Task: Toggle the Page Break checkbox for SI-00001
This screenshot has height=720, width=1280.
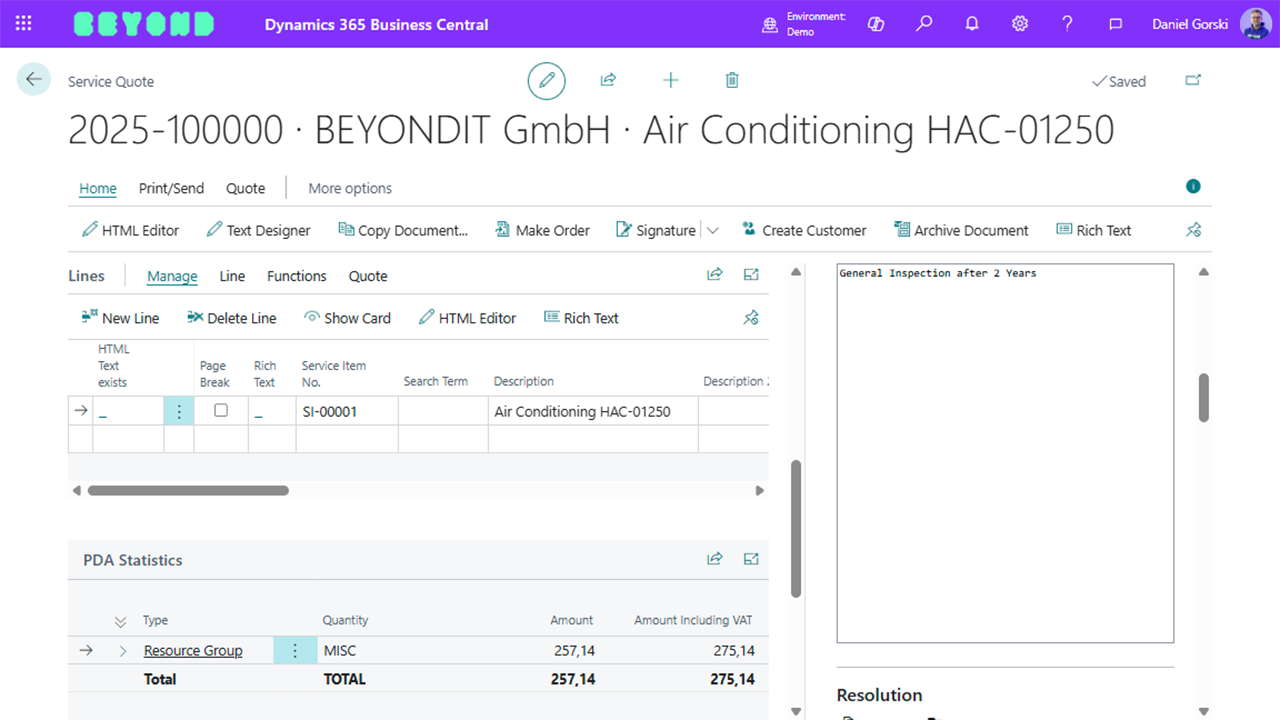Action: [x=221, y=410]
